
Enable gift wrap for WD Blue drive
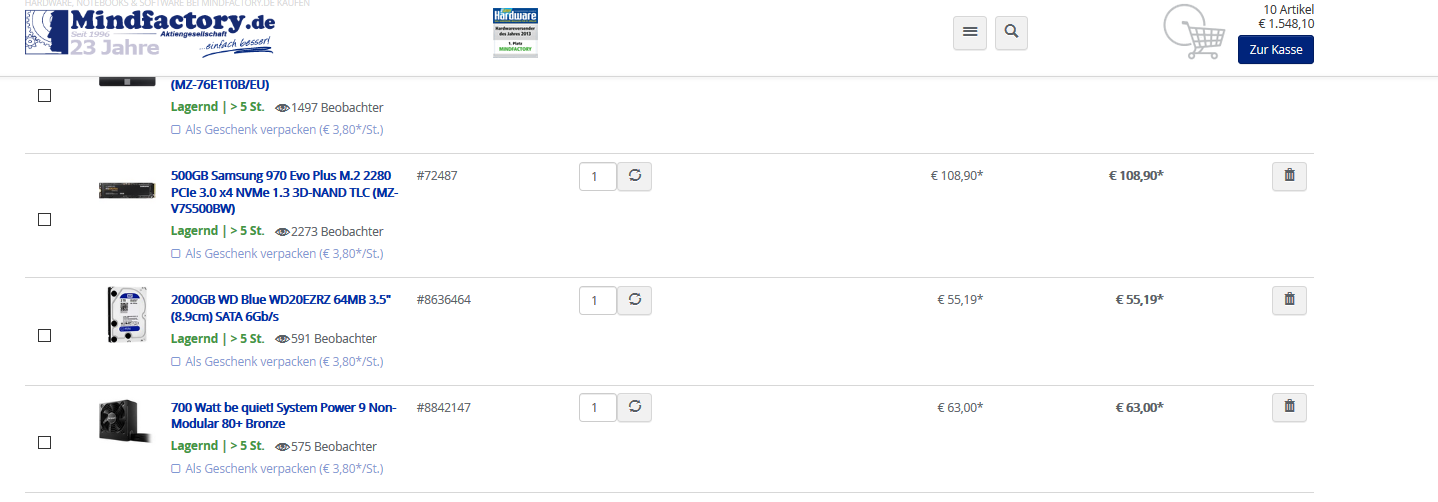tap(277, 362)
